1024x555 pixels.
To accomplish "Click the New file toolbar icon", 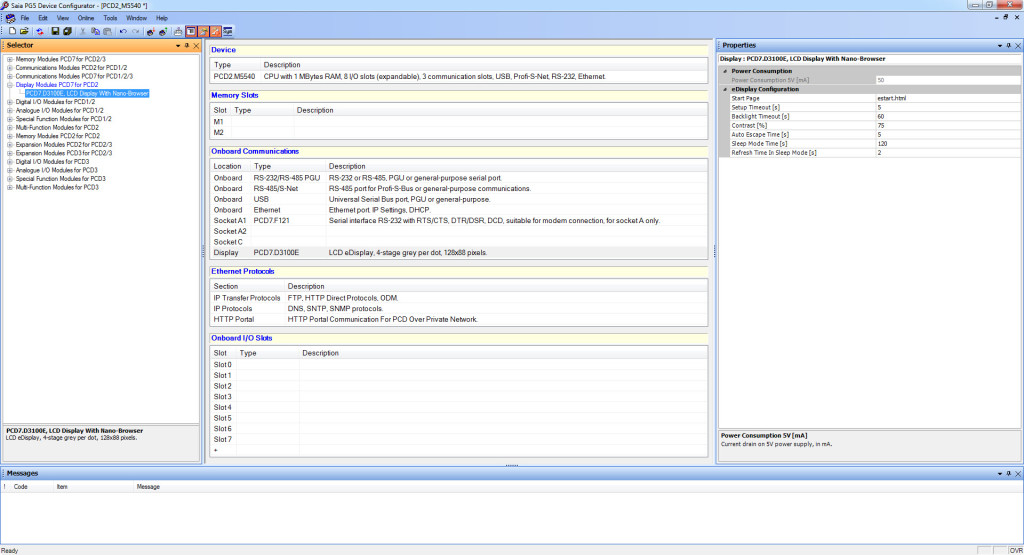I will pyautogui.click(x=12, y=31).
